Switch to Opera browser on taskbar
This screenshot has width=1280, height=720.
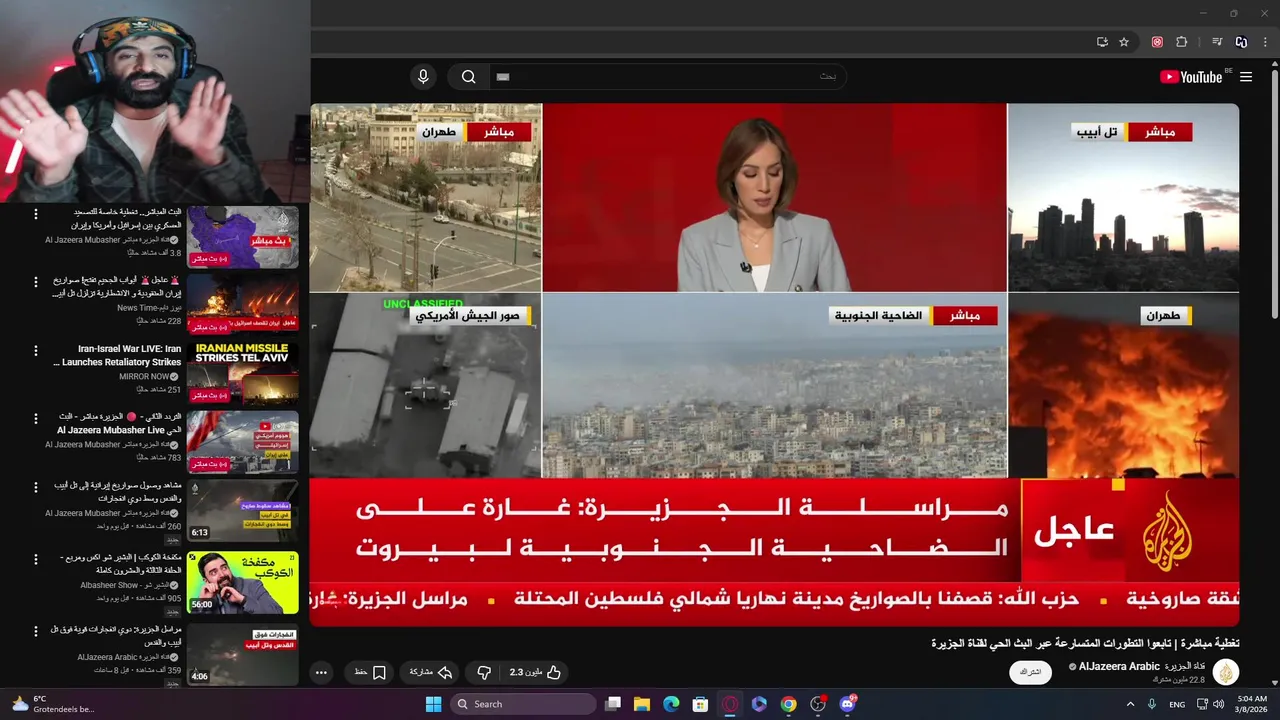coord(730,704)
